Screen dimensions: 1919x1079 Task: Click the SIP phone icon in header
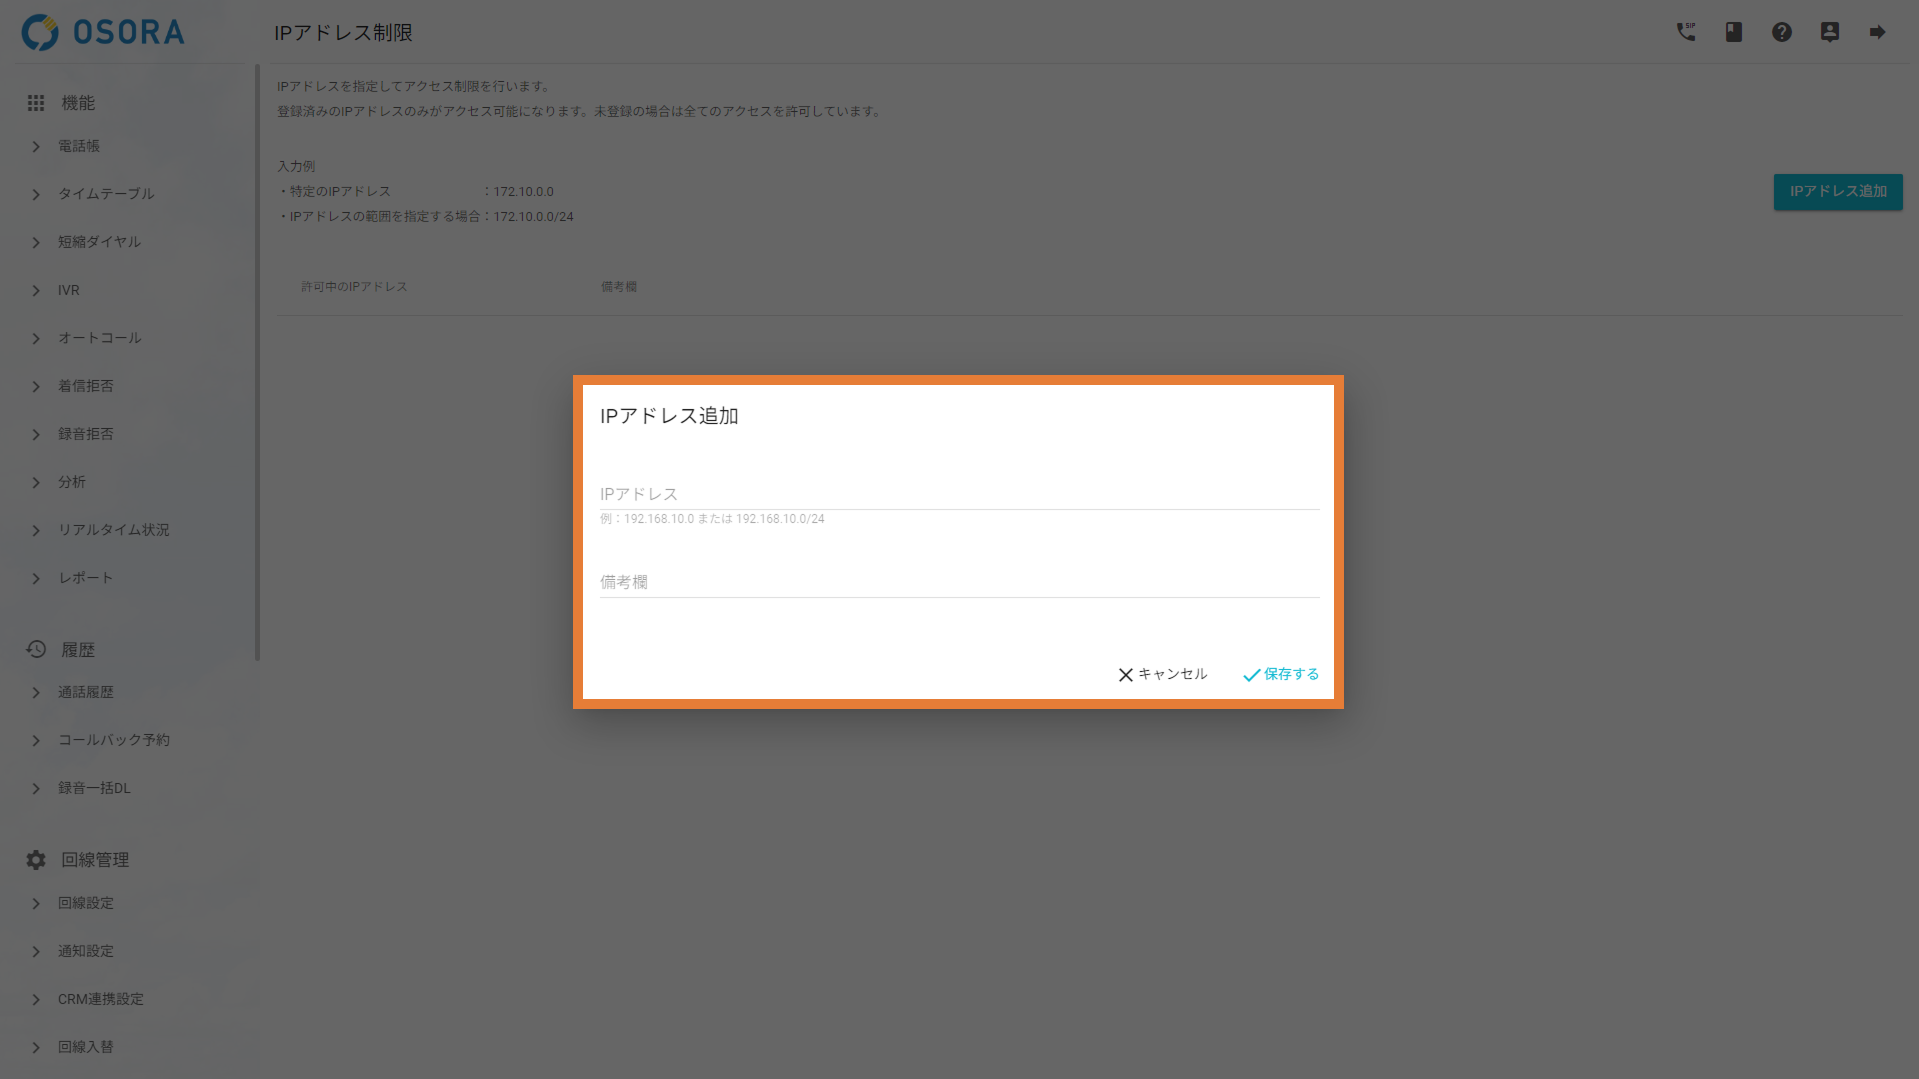point(1686,32)
